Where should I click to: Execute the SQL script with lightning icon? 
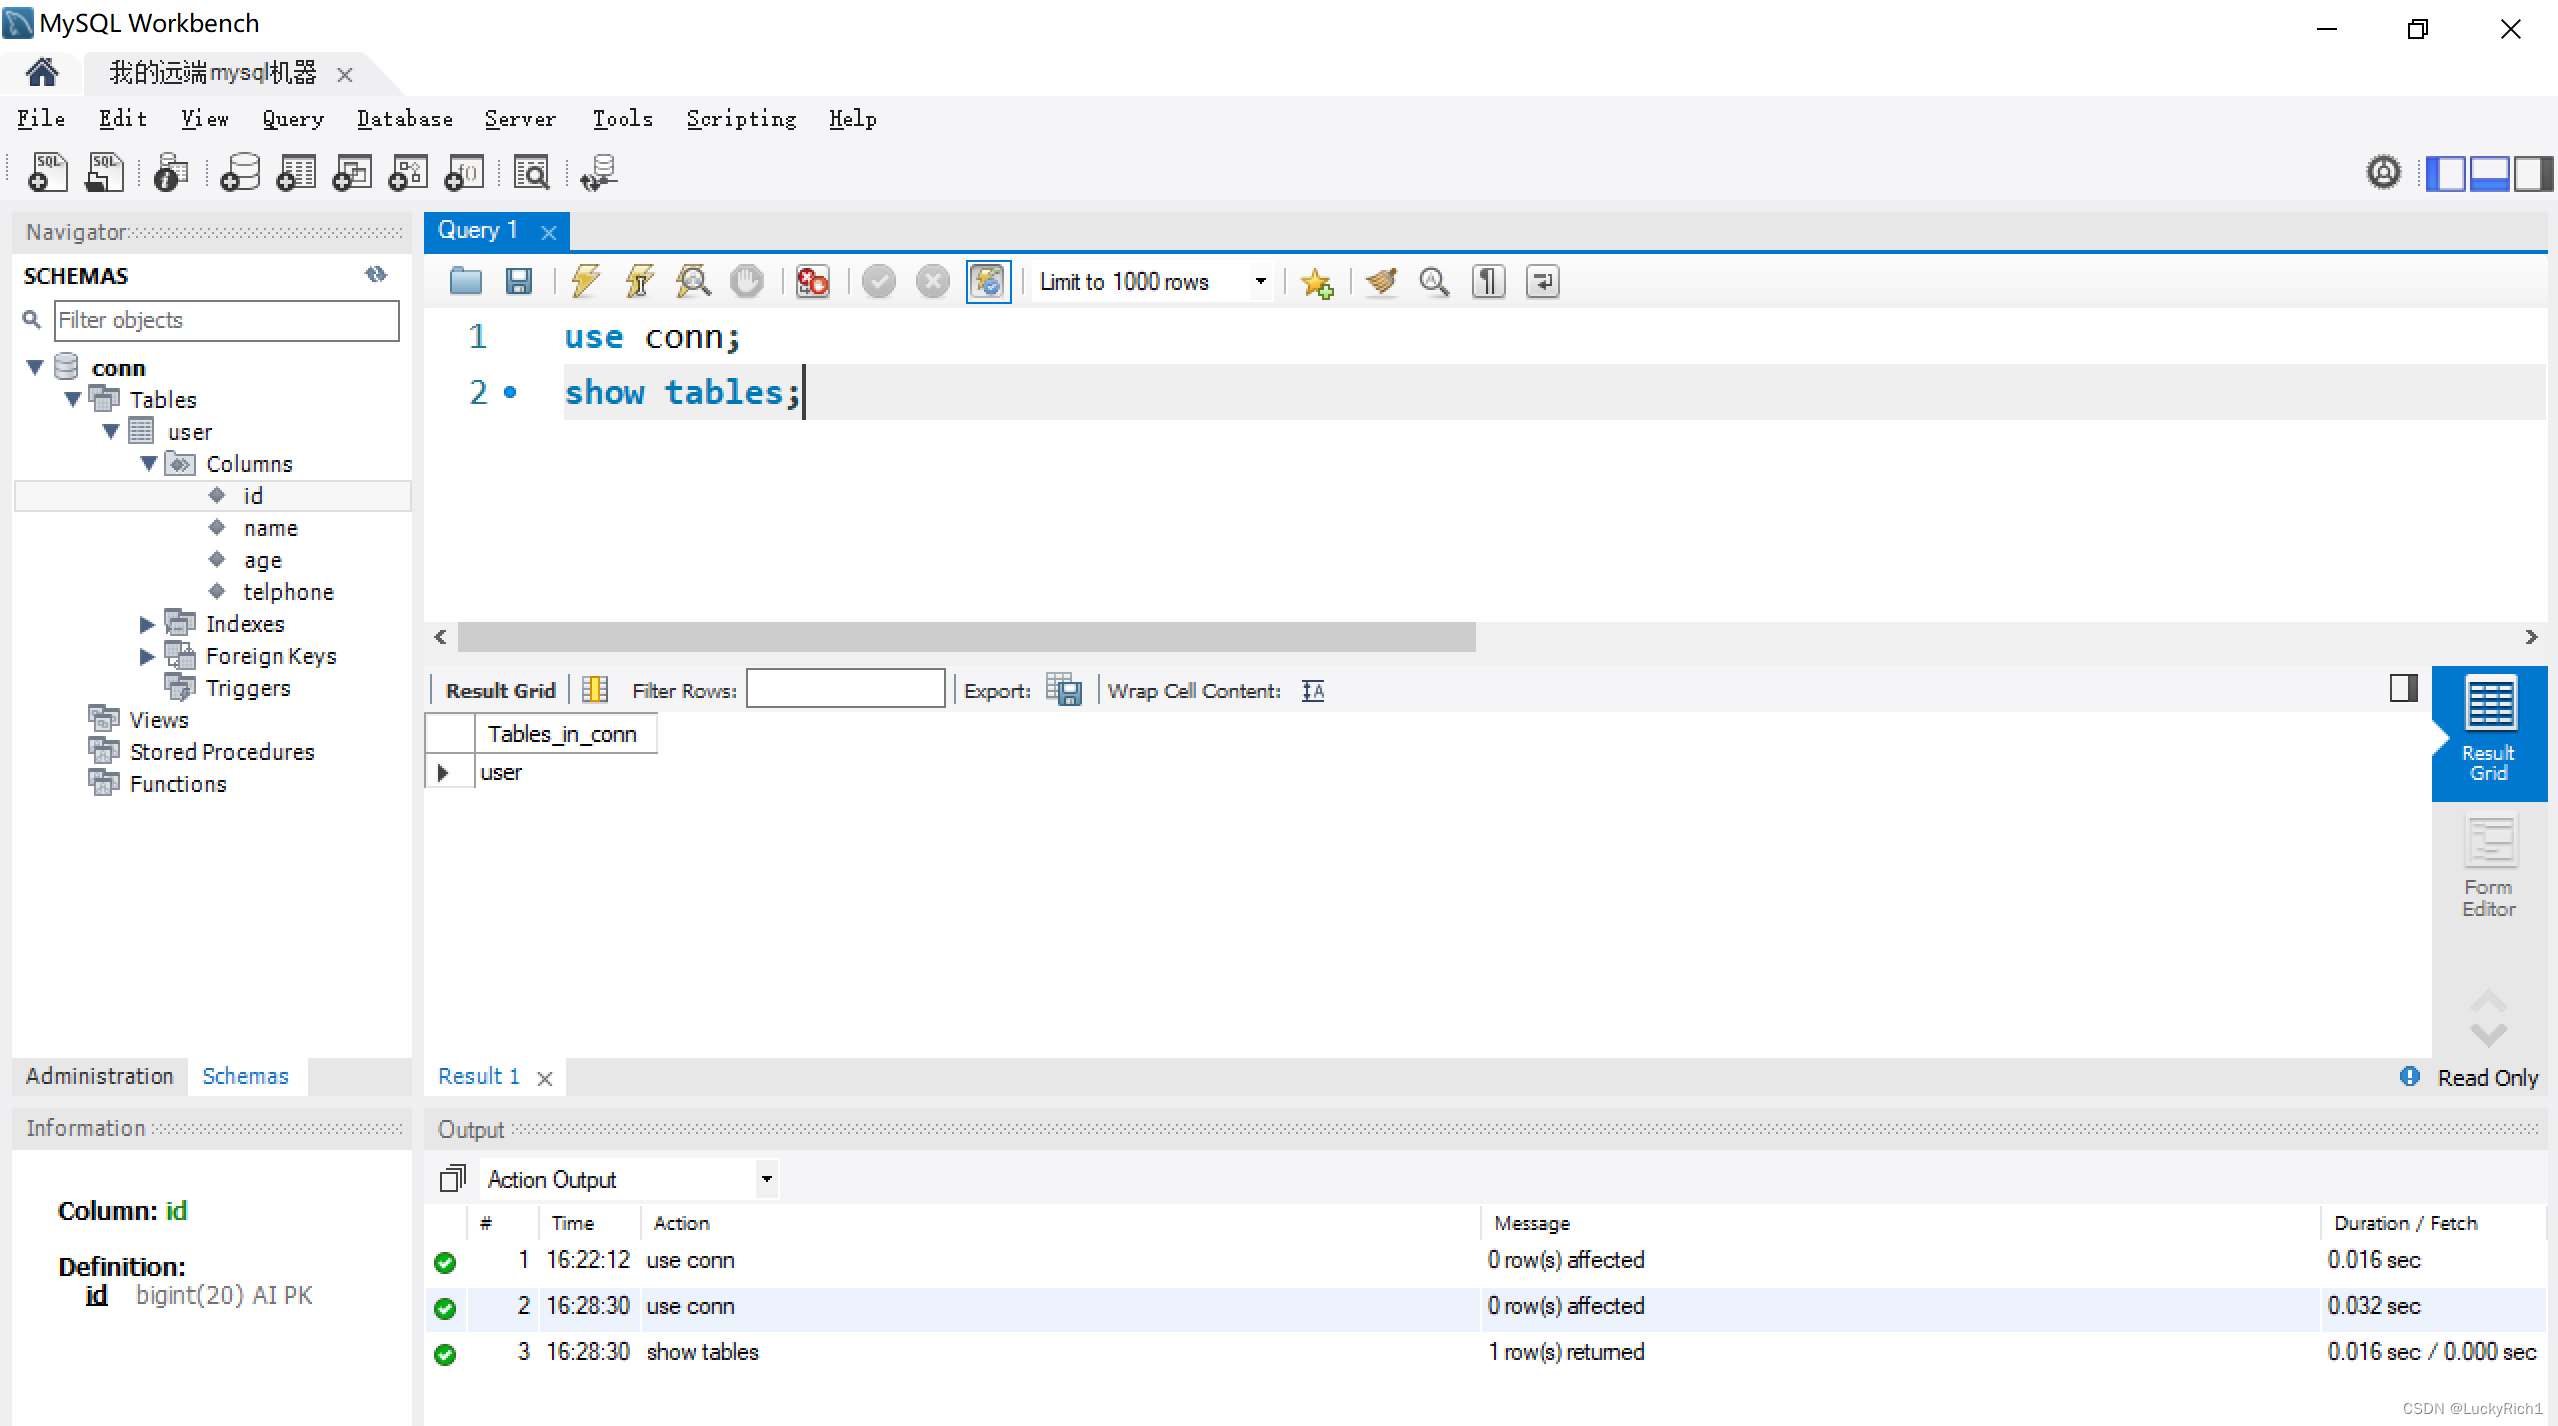click(x=585, y=282)
